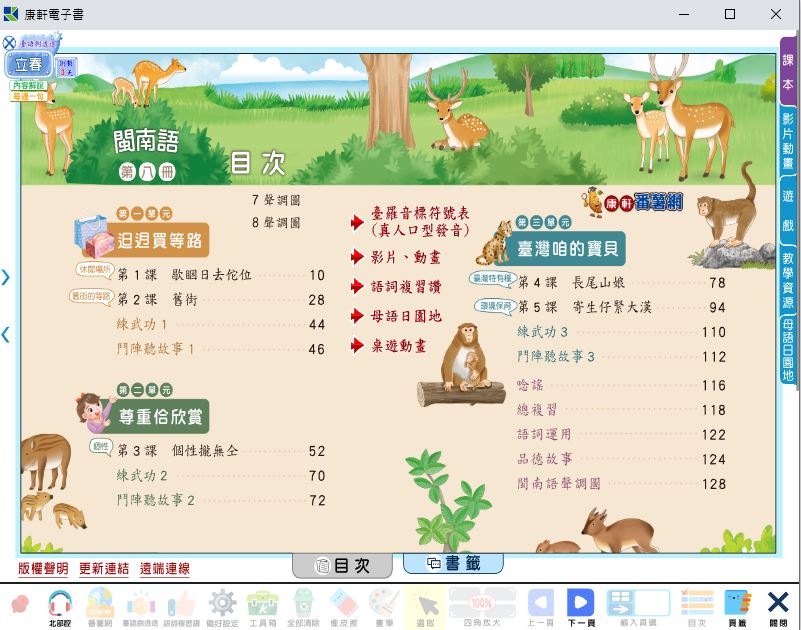Switch to the 遊戲 side tab
Screen dimensions: 801x630
(788, 210)
